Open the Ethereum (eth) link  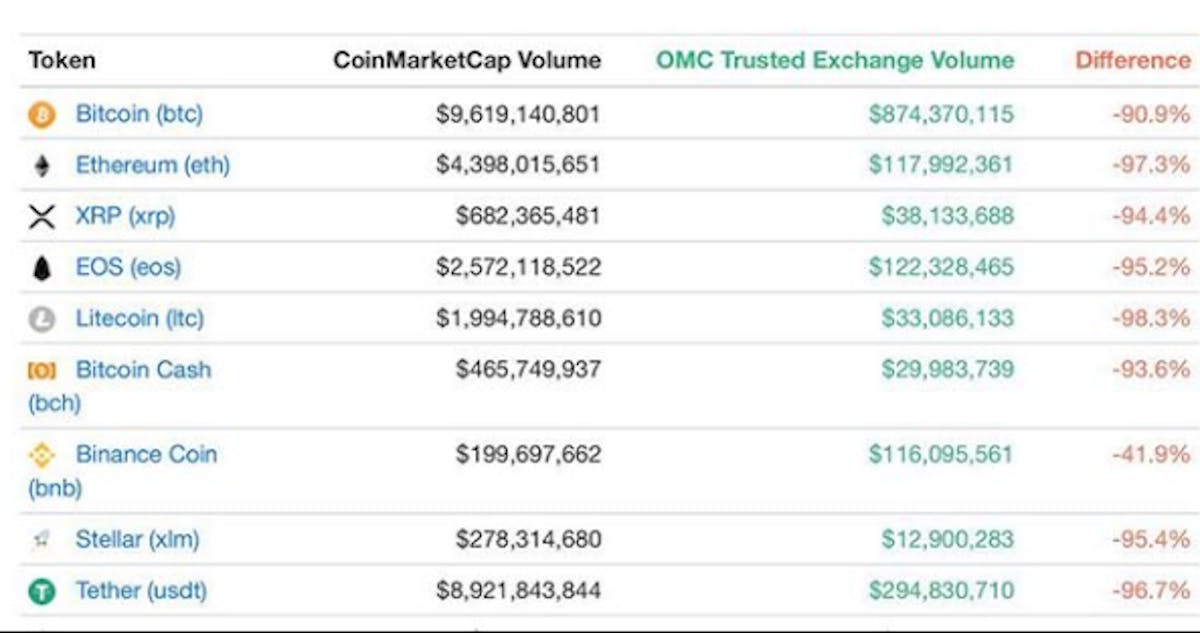[x=152, y=165]
